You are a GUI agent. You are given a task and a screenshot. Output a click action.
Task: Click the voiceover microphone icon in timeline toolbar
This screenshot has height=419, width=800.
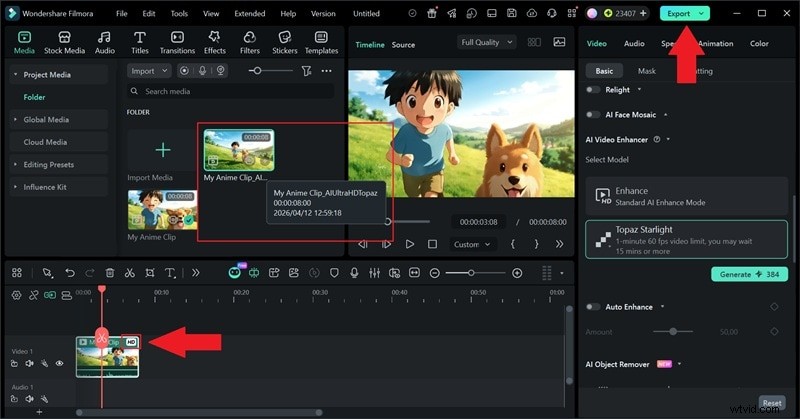tap(354, 273)
